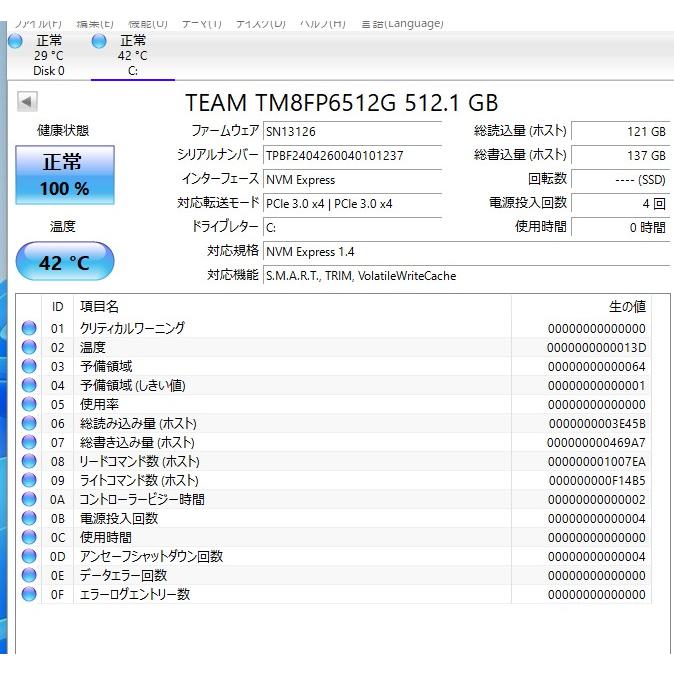The height and width of the screenshot is (674, 674).
Task: Select the 電源投入回数 row name in SMART list
Action: pyautogui.click(x=119, y=518)
